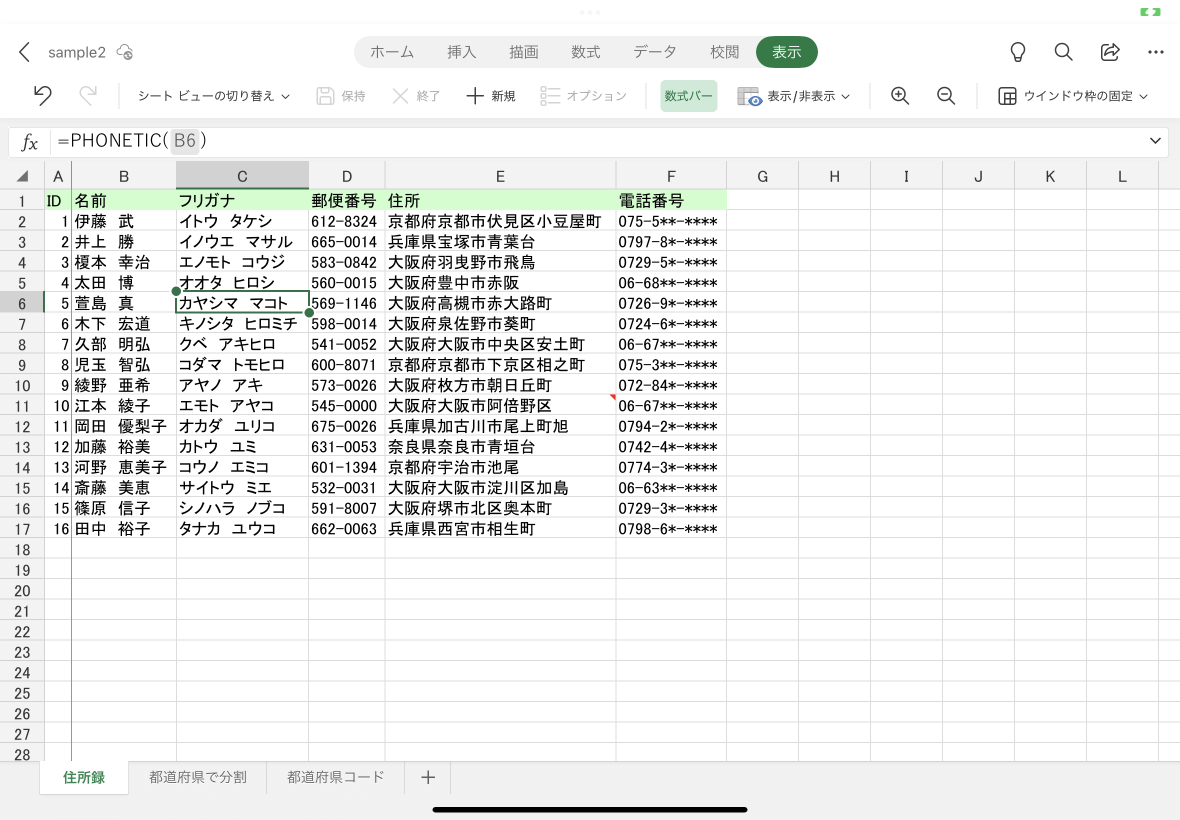This screenshot has width=1180, height=820.
Task: Create a 新規 sheet view
Action: point(491,96)
